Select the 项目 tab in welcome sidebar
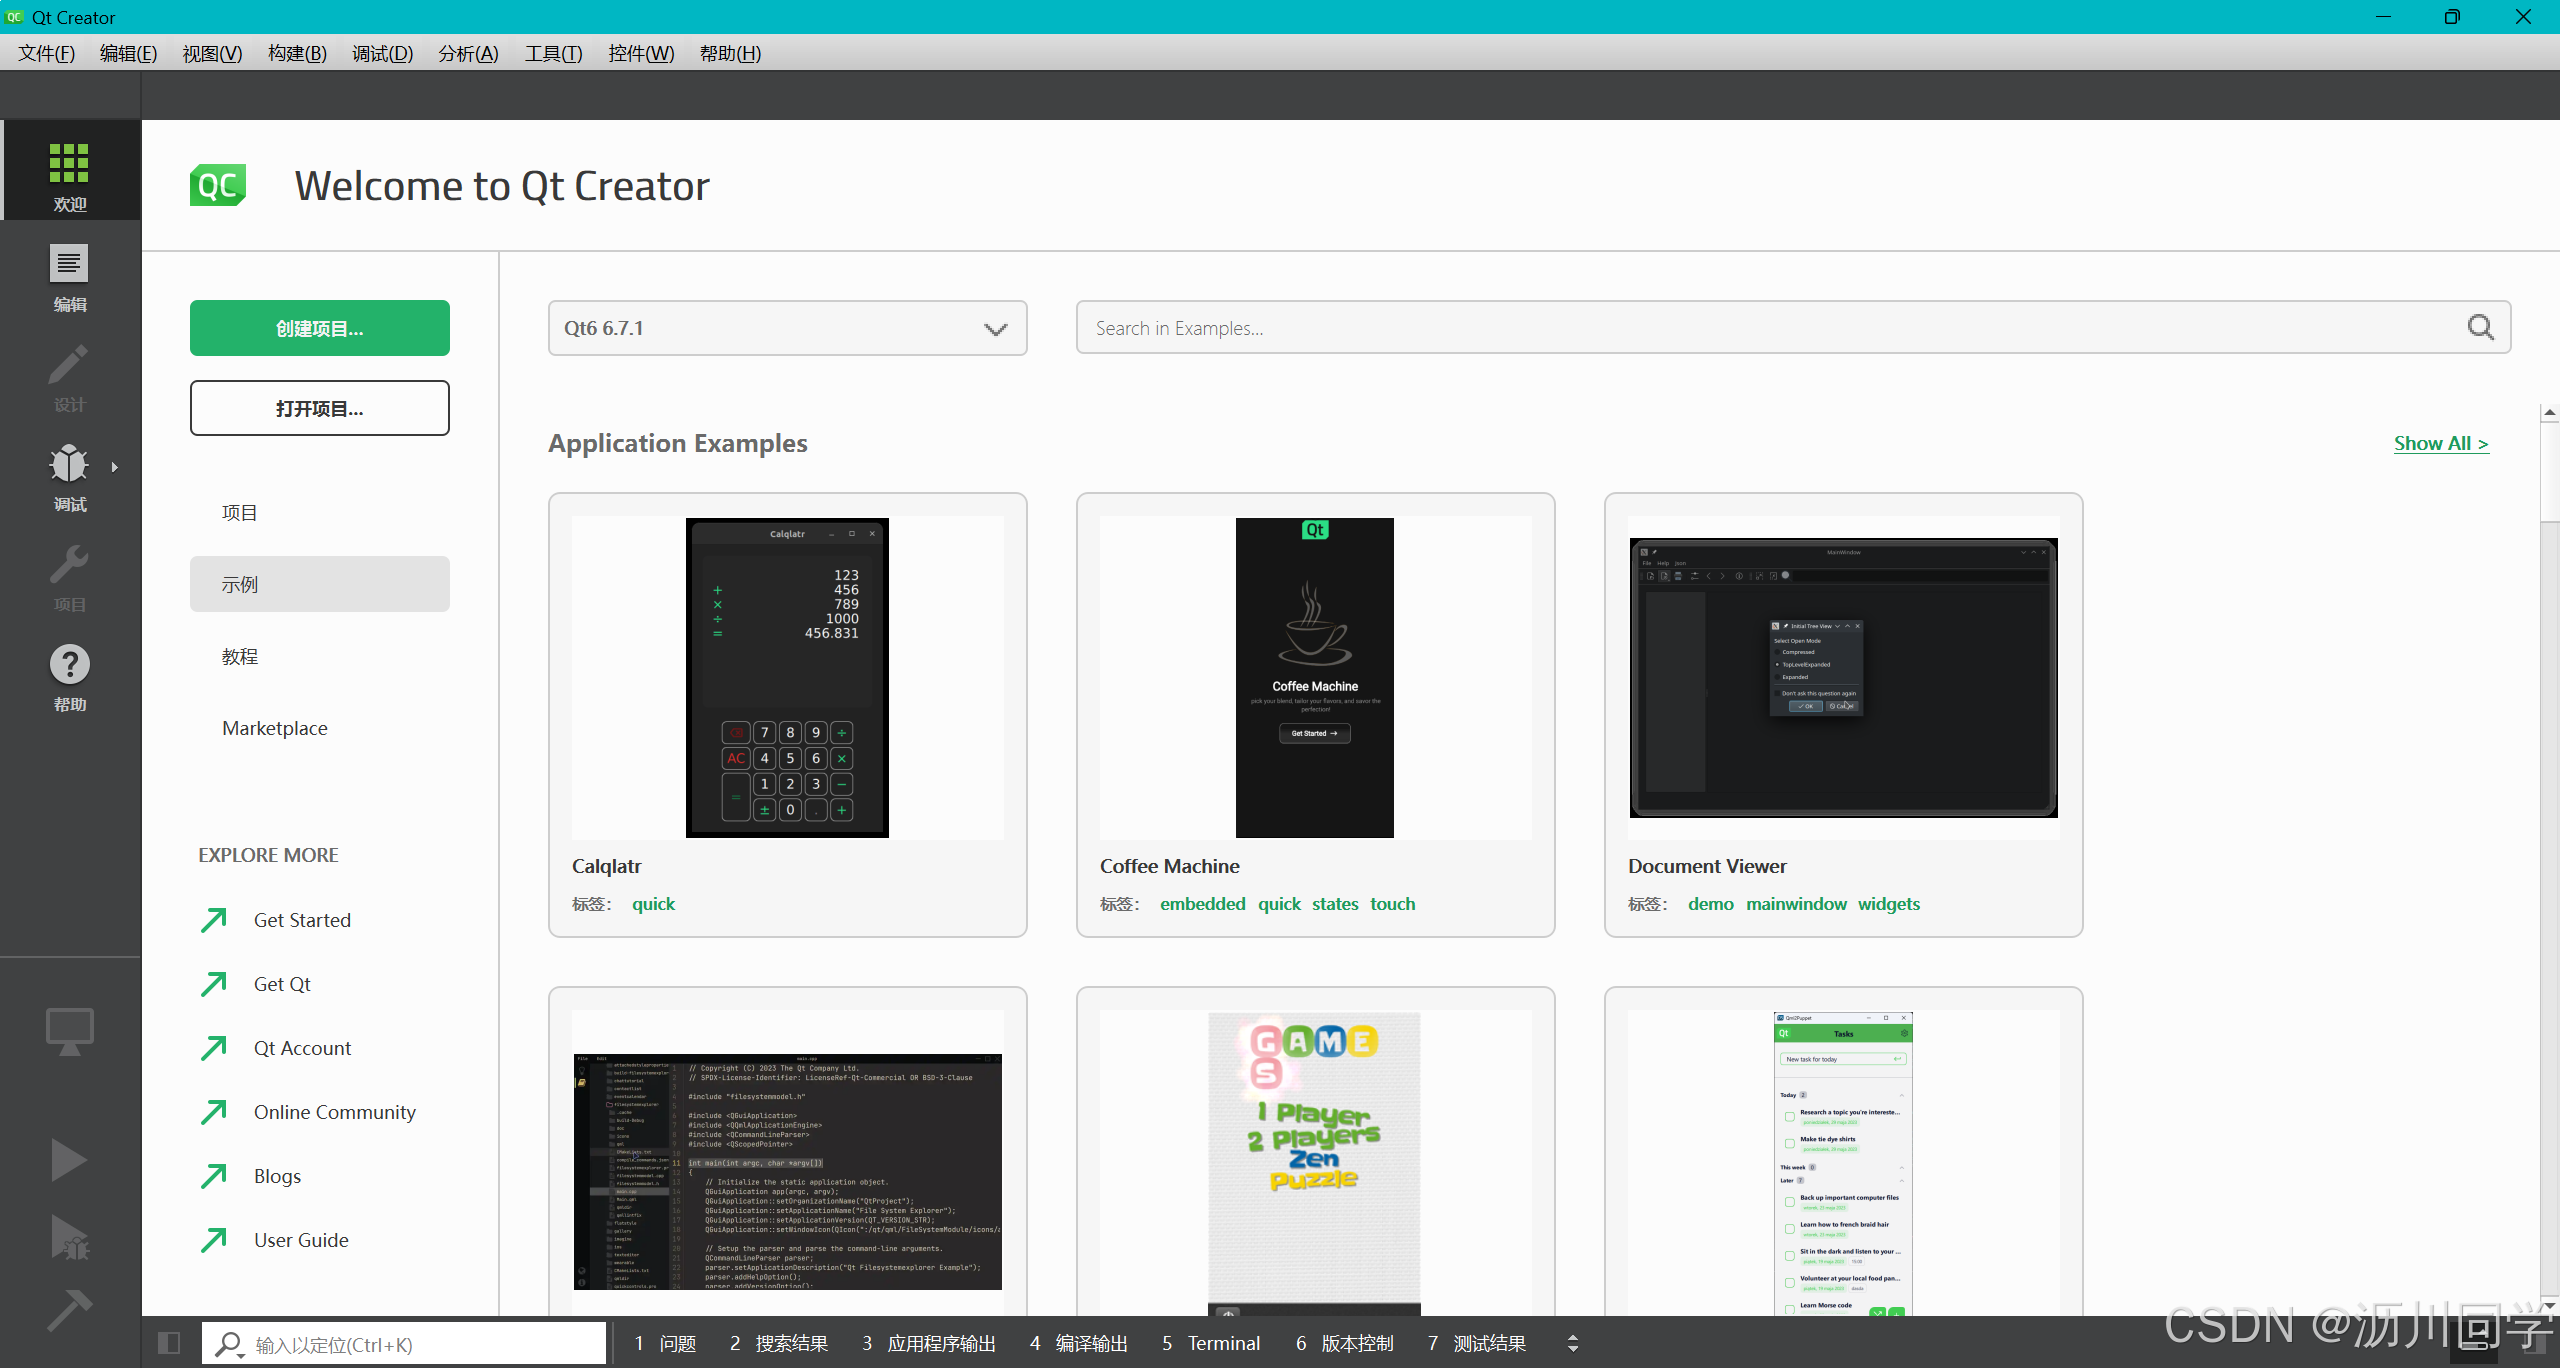2560x1368 pixels. [x=320, y=512]
